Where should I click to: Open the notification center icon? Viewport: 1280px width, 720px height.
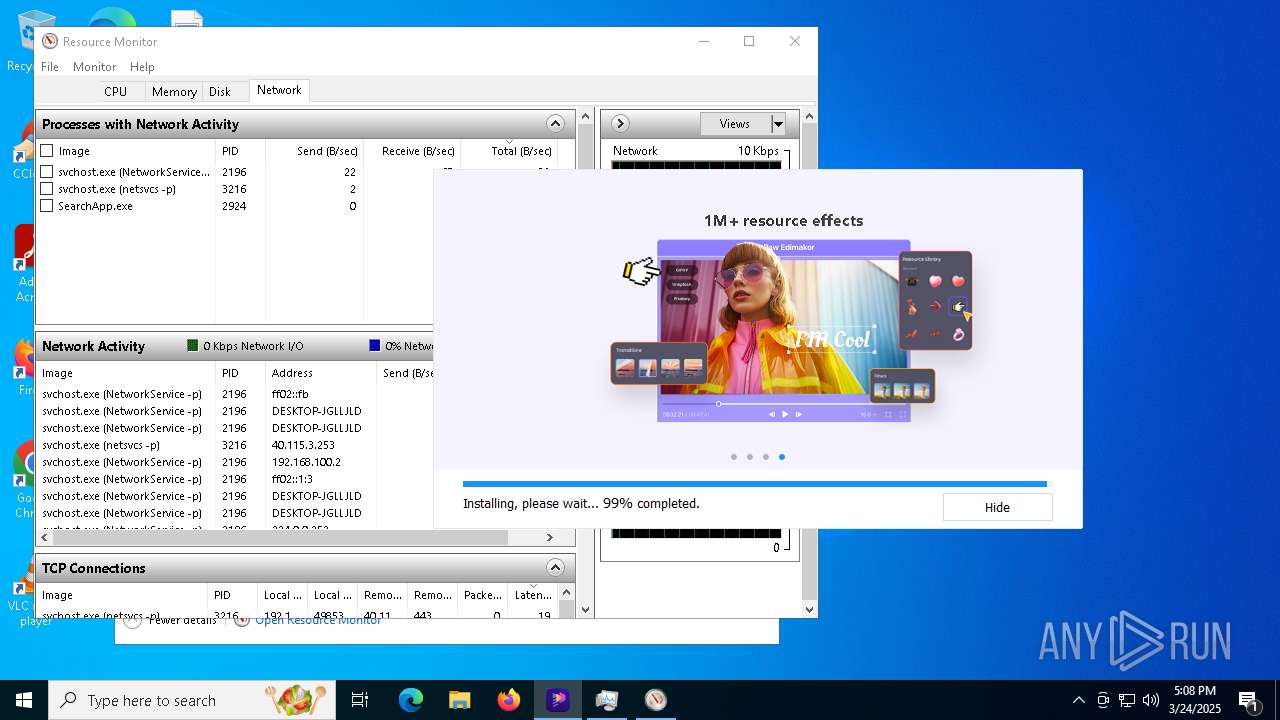(1248, 700)
